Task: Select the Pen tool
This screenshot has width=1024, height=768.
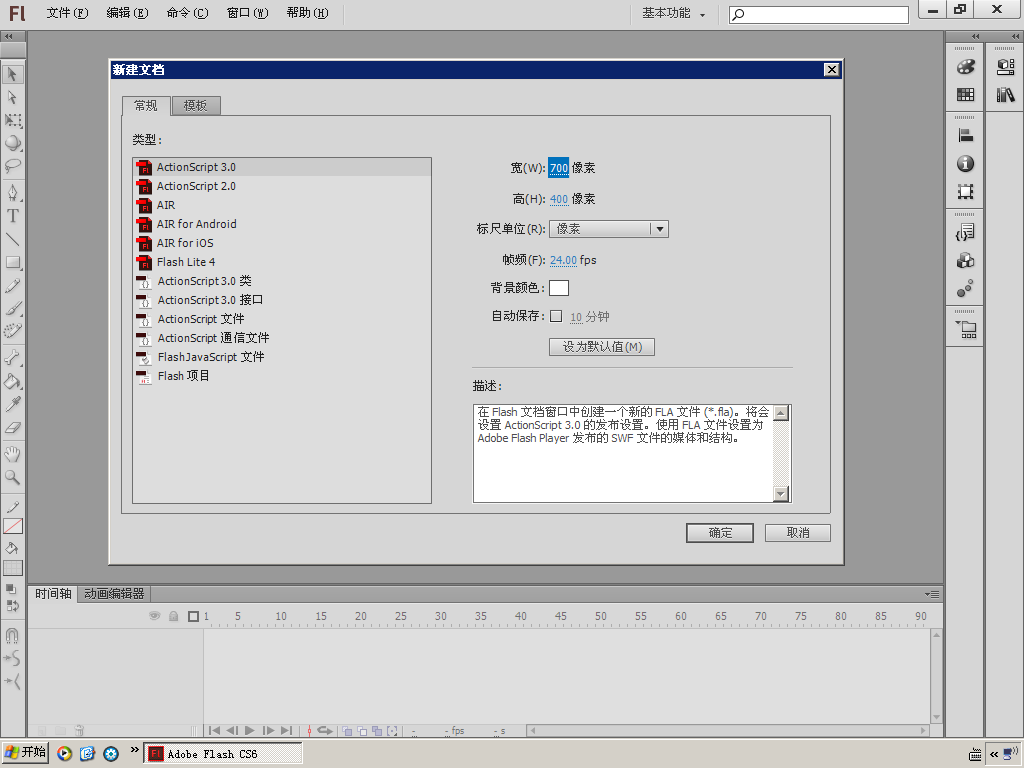Action: 12,192
